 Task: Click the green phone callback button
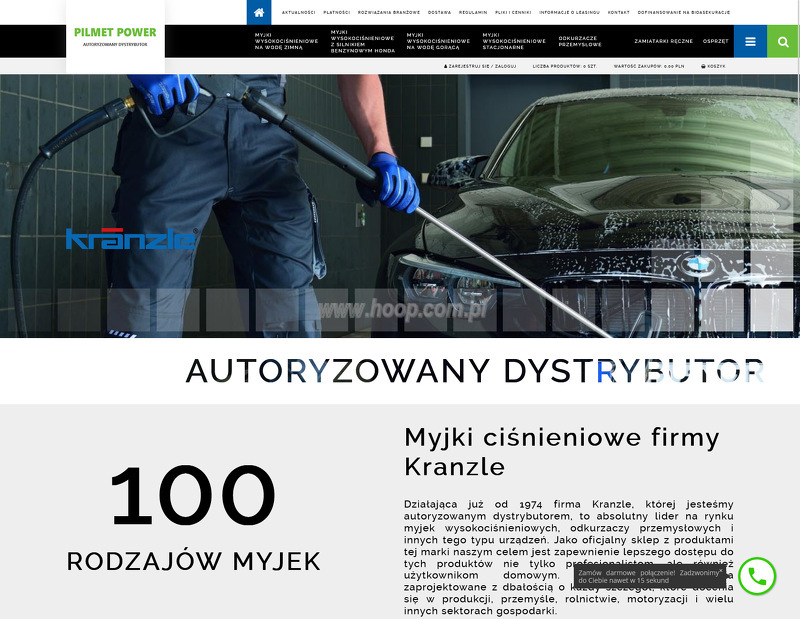[757, 576]
